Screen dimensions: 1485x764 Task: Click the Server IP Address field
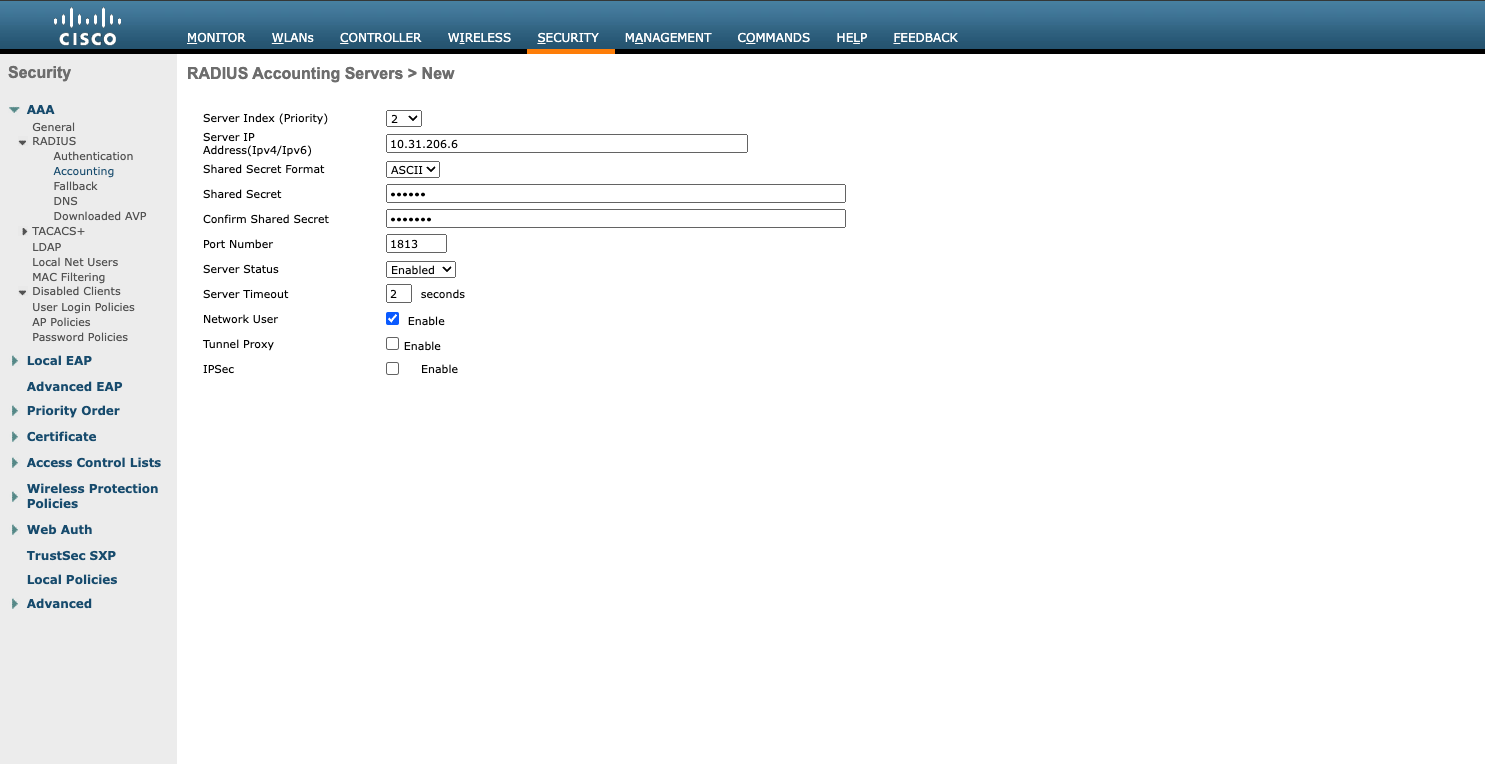[566, 144]
